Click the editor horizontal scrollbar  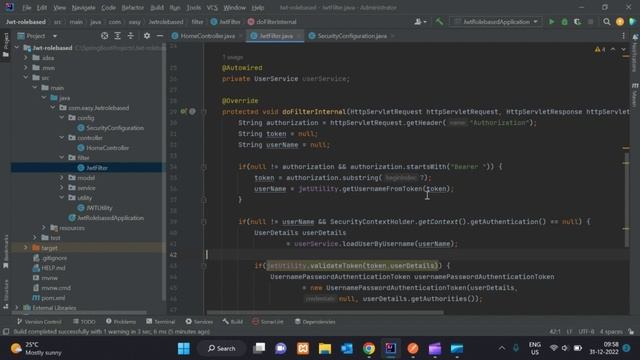coord(325,313)
